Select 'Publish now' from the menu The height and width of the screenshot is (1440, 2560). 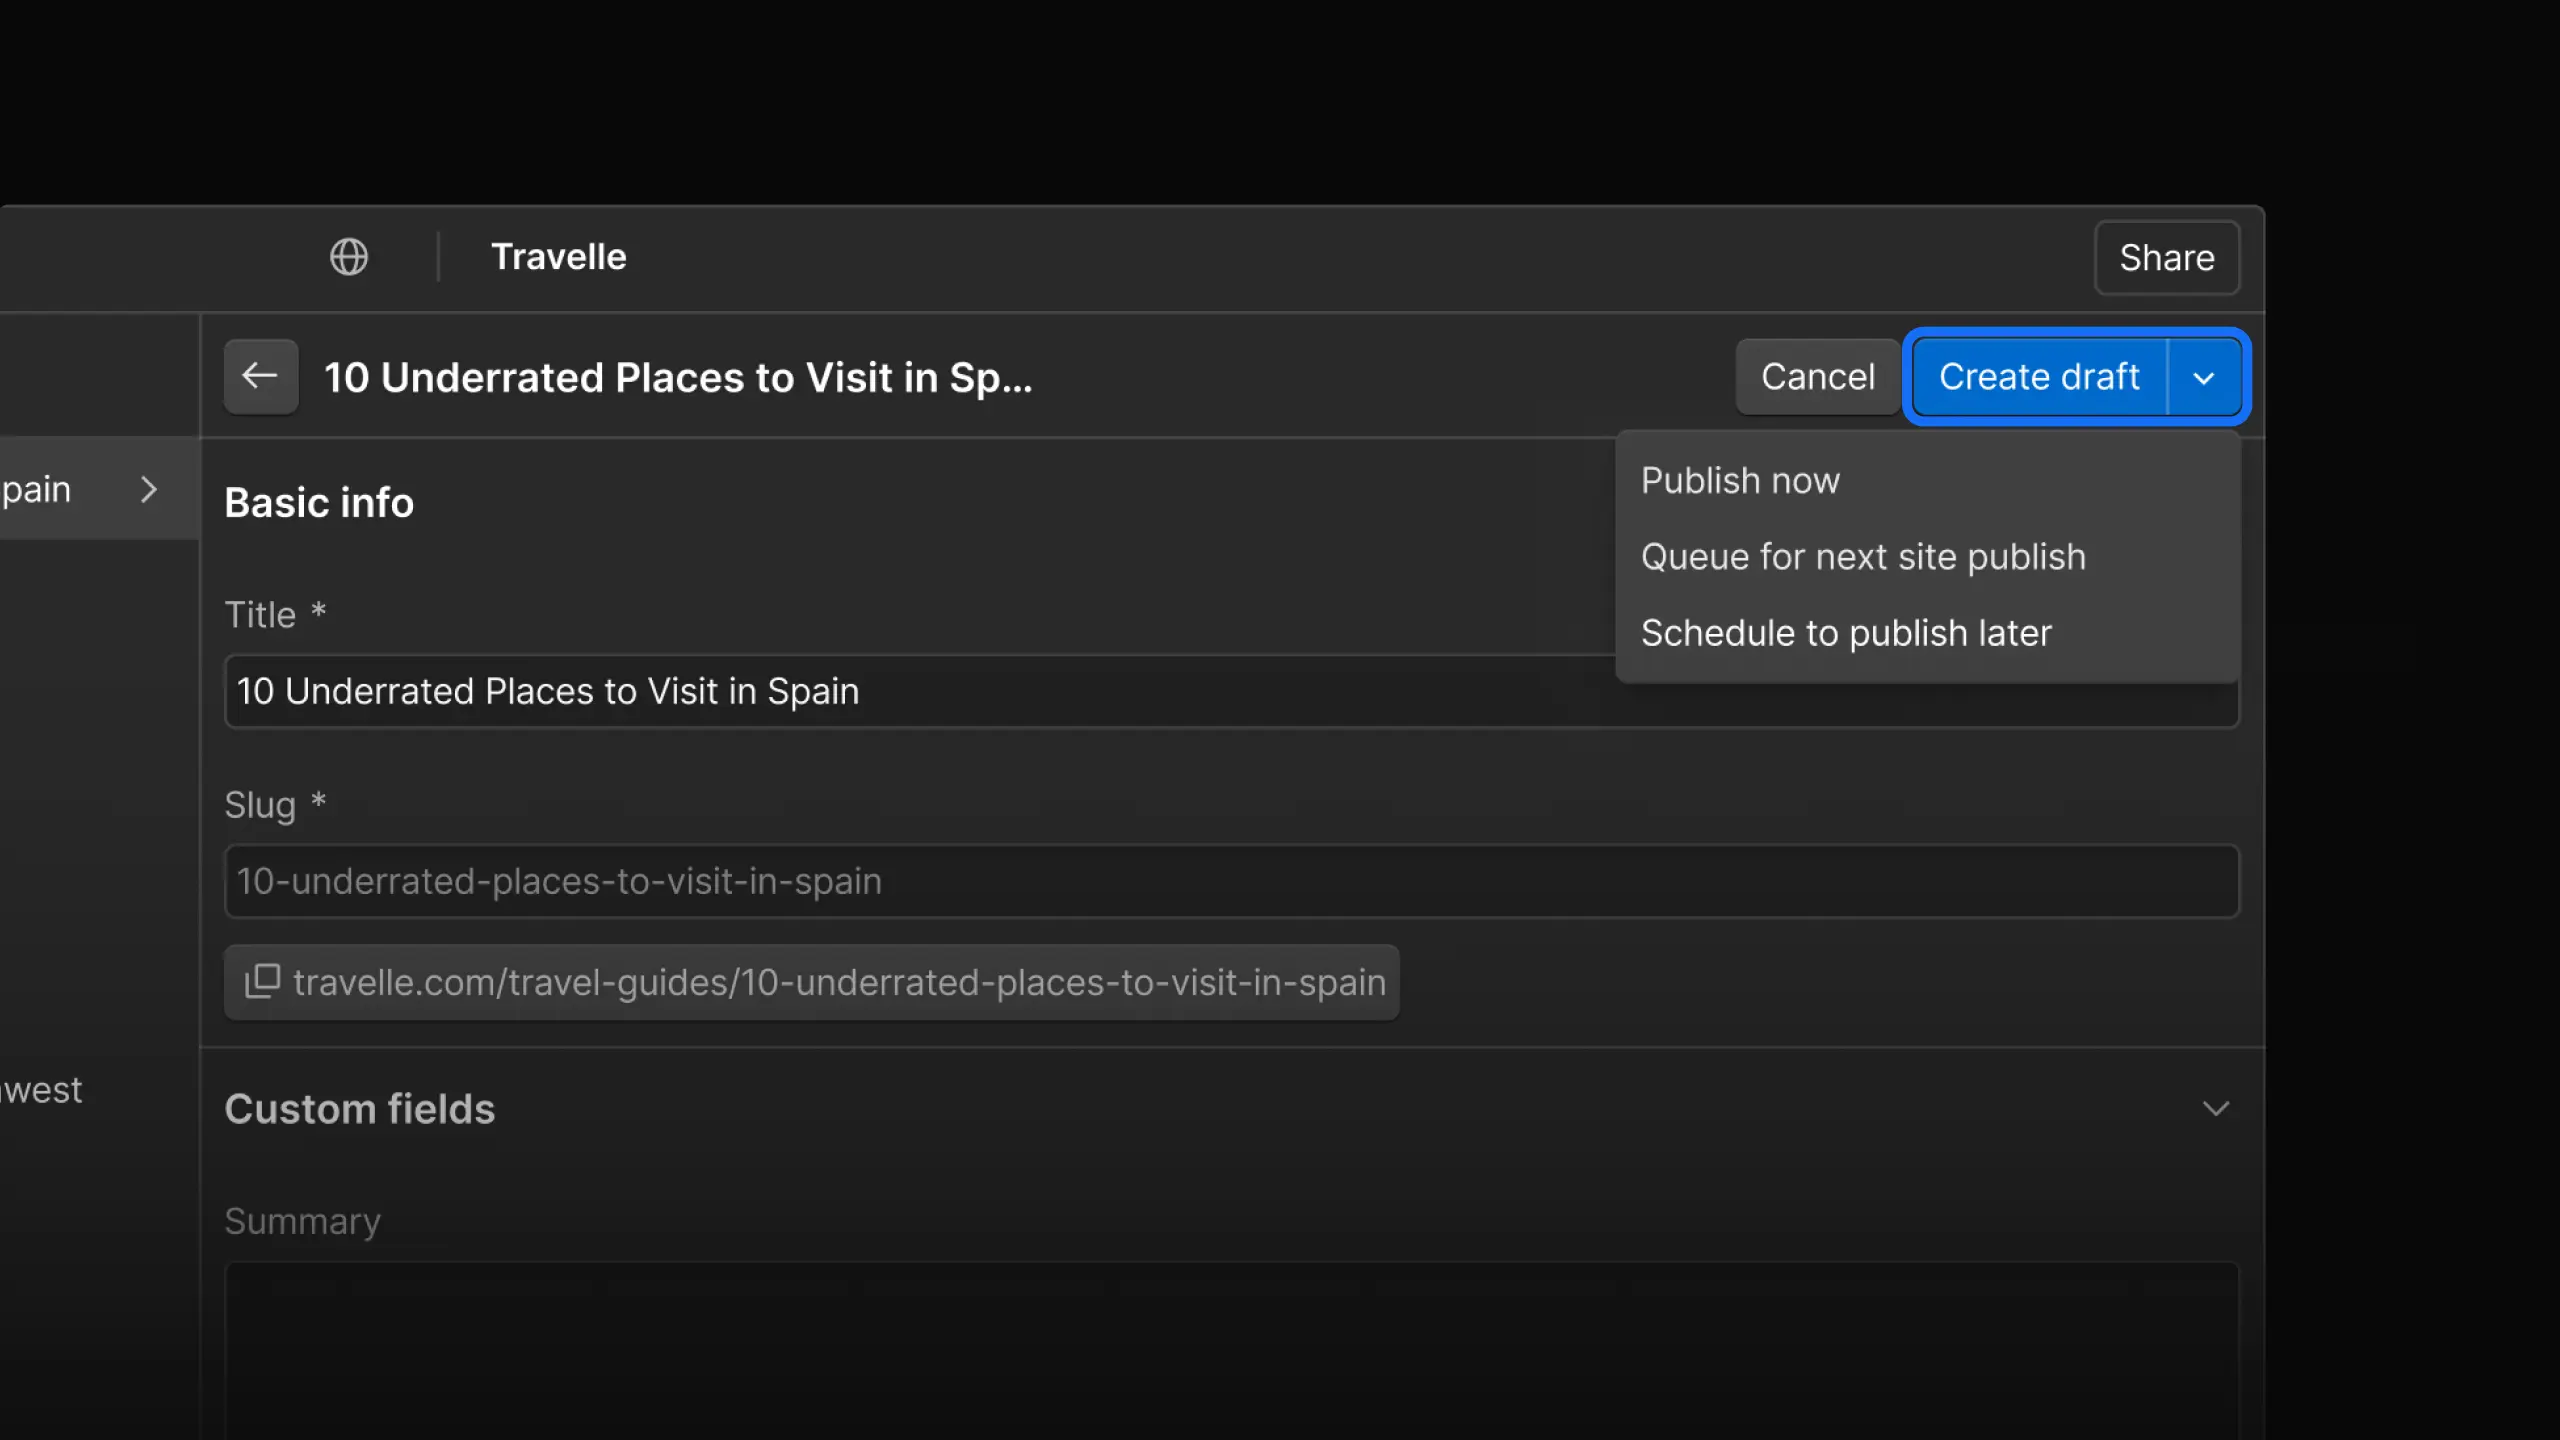coord(1741,480)
